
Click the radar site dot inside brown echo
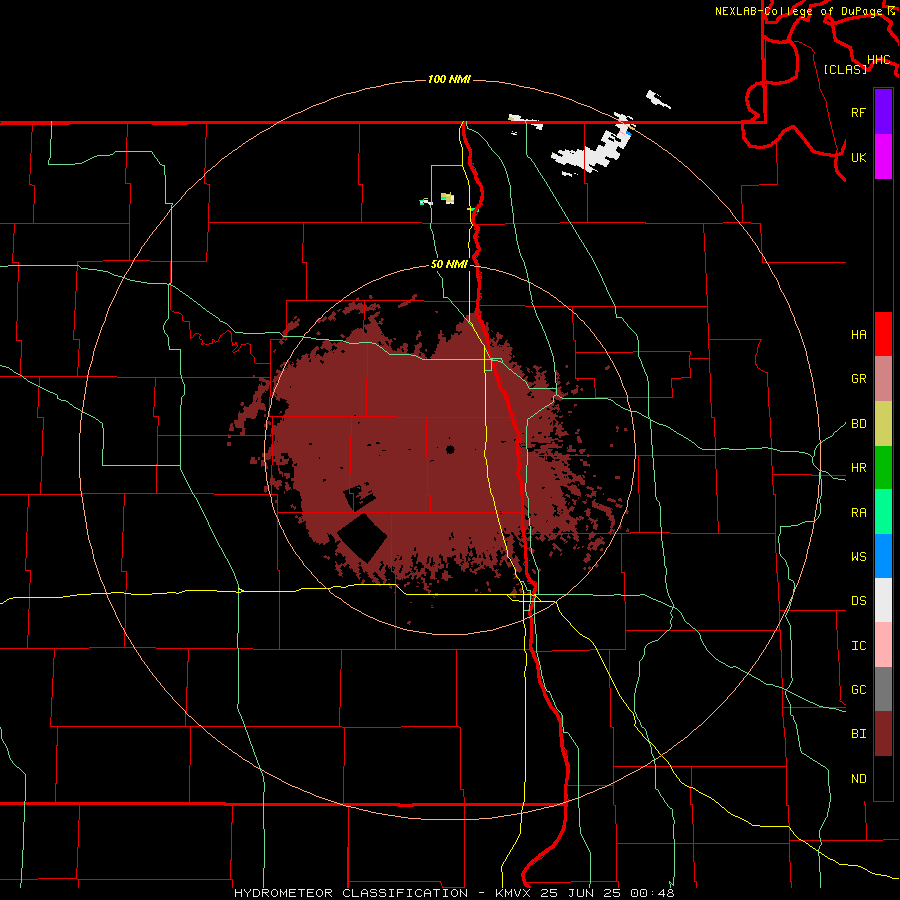(x=450, y=449)
